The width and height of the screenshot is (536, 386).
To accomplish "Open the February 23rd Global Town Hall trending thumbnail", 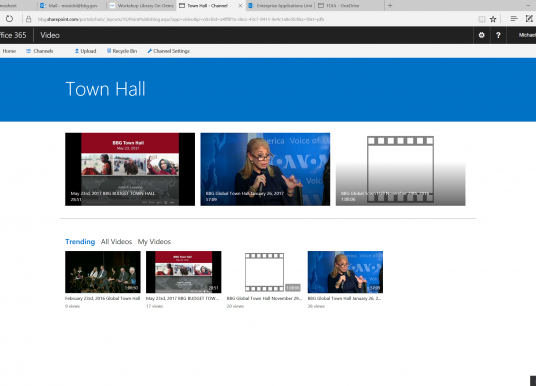I will [103, 272].
